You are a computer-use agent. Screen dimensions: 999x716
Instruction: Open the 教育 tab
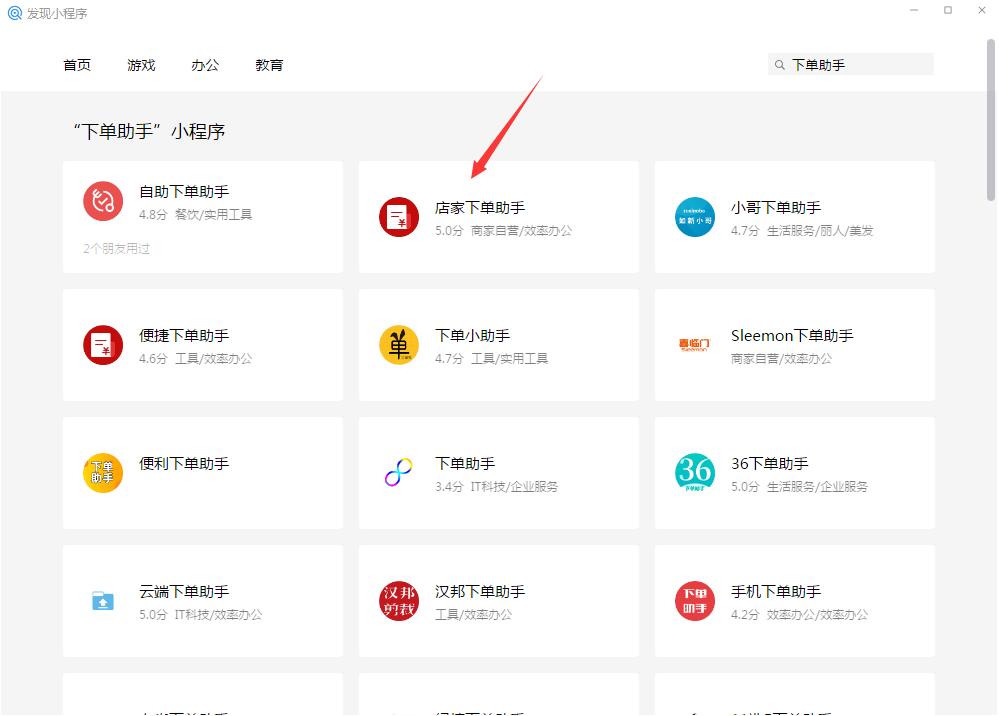click(x=269, y=65)
